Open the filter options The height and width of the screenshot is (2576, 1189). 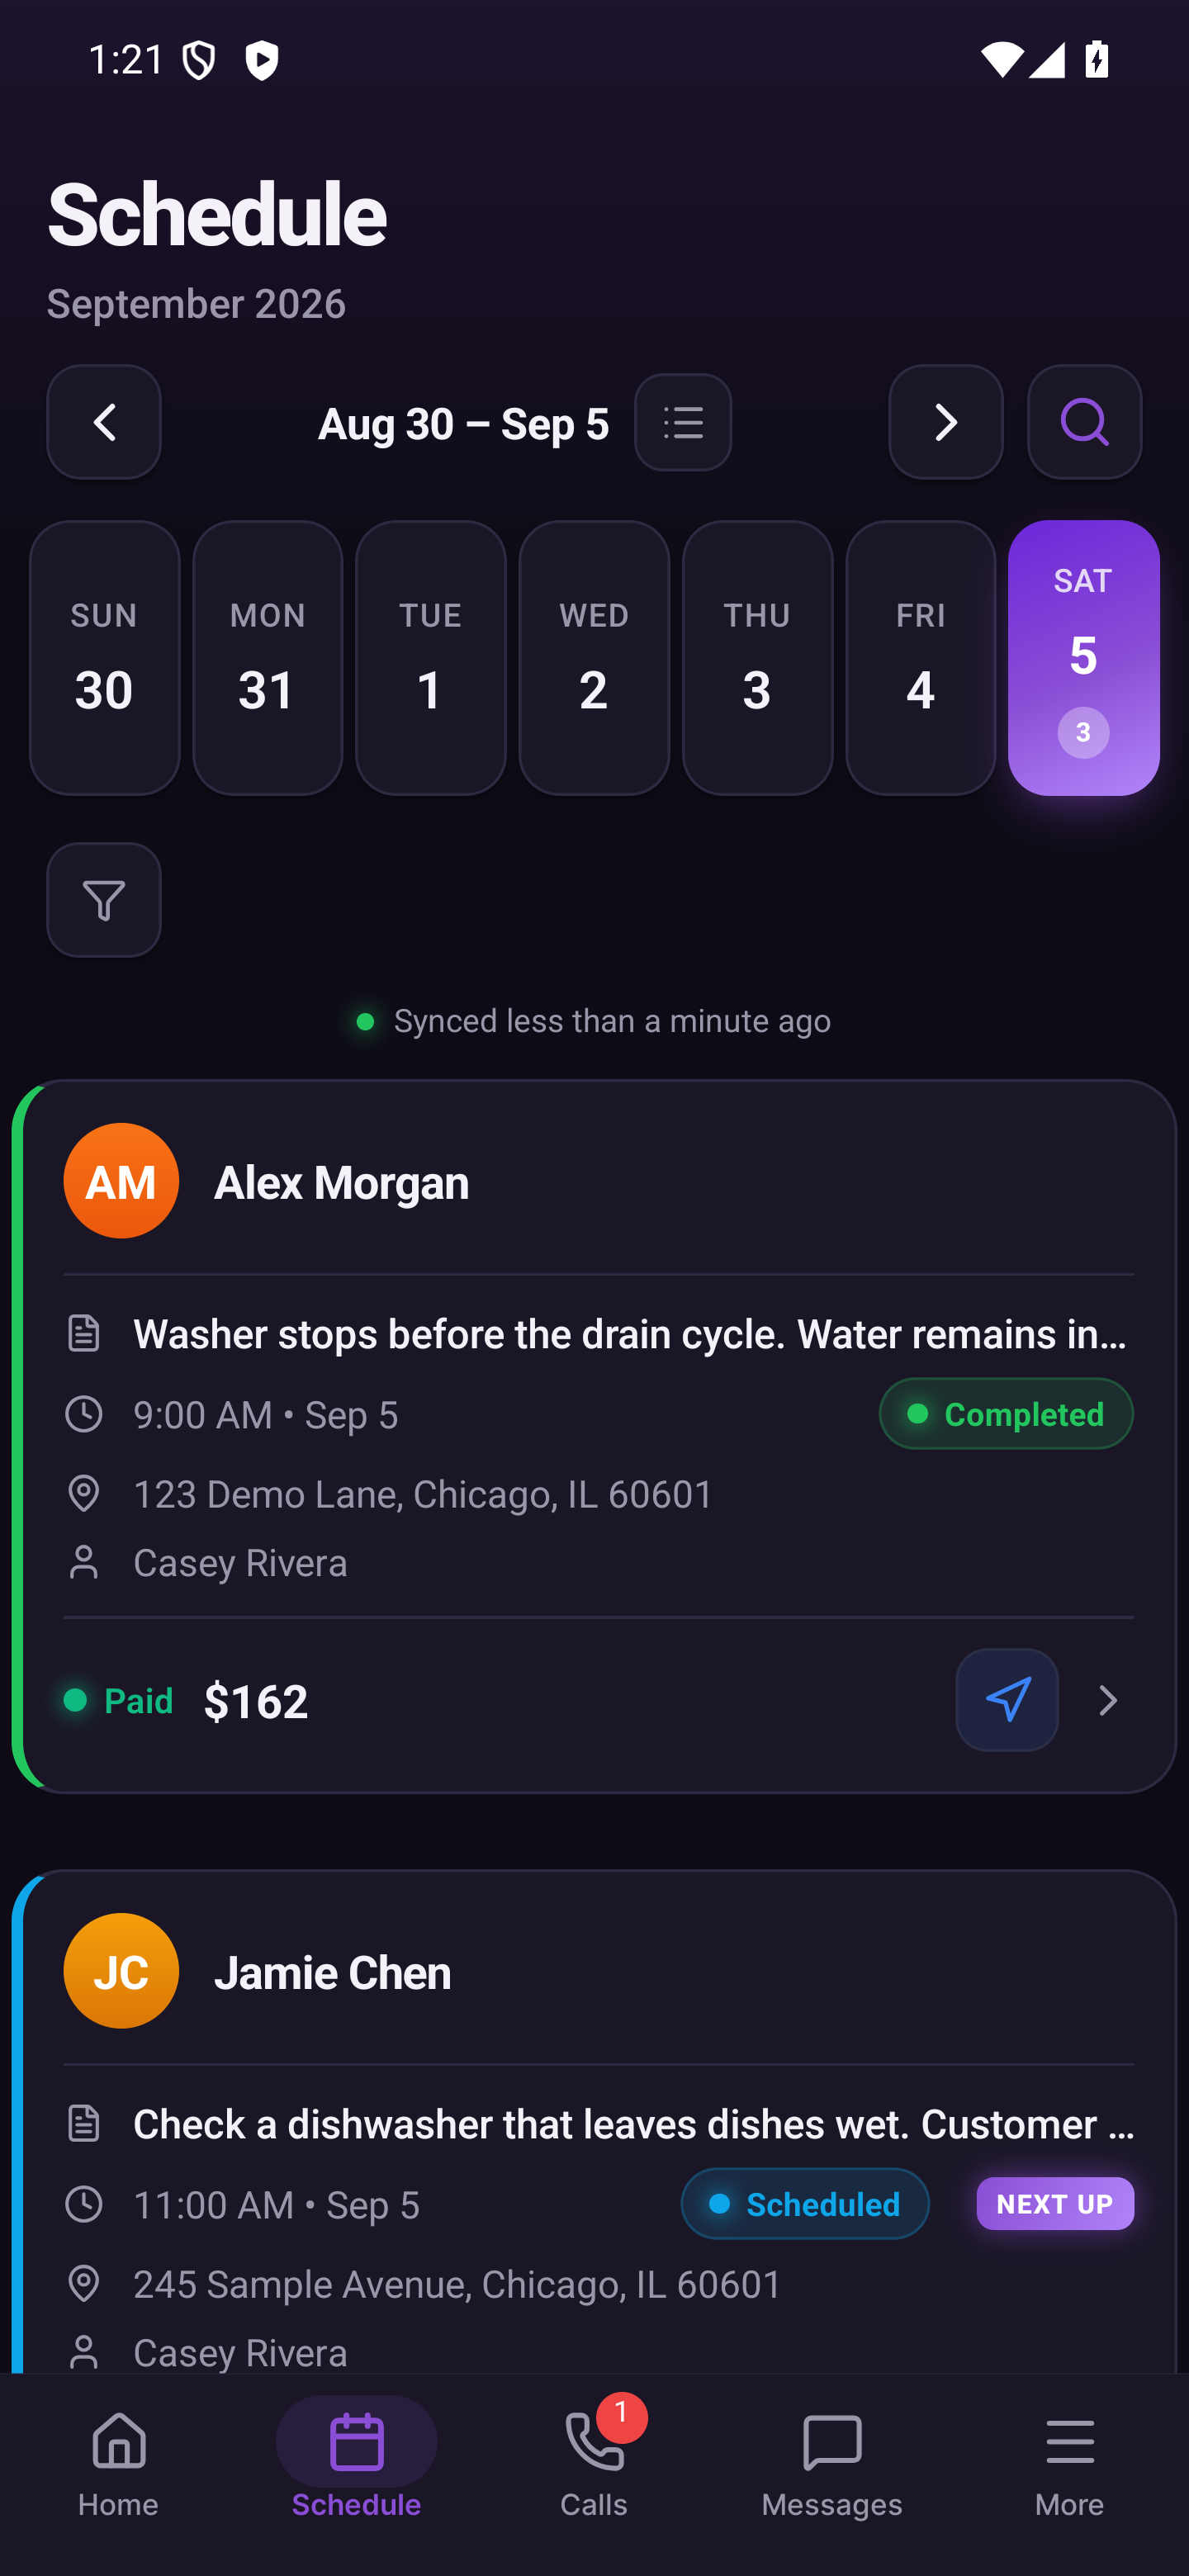(x=103, y=900)
